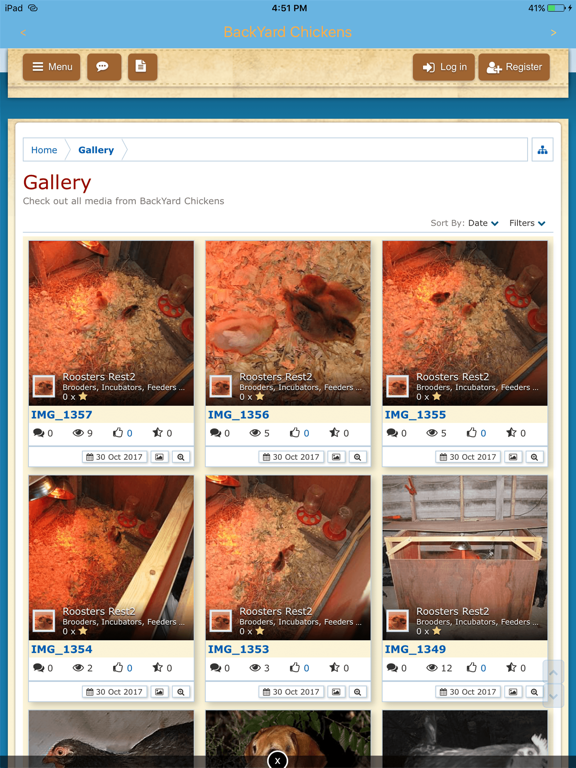The height and width of the screenshot is (768, 576).
Task: Dismiss the bottom bar with X button
Action: tap(277, 760)
